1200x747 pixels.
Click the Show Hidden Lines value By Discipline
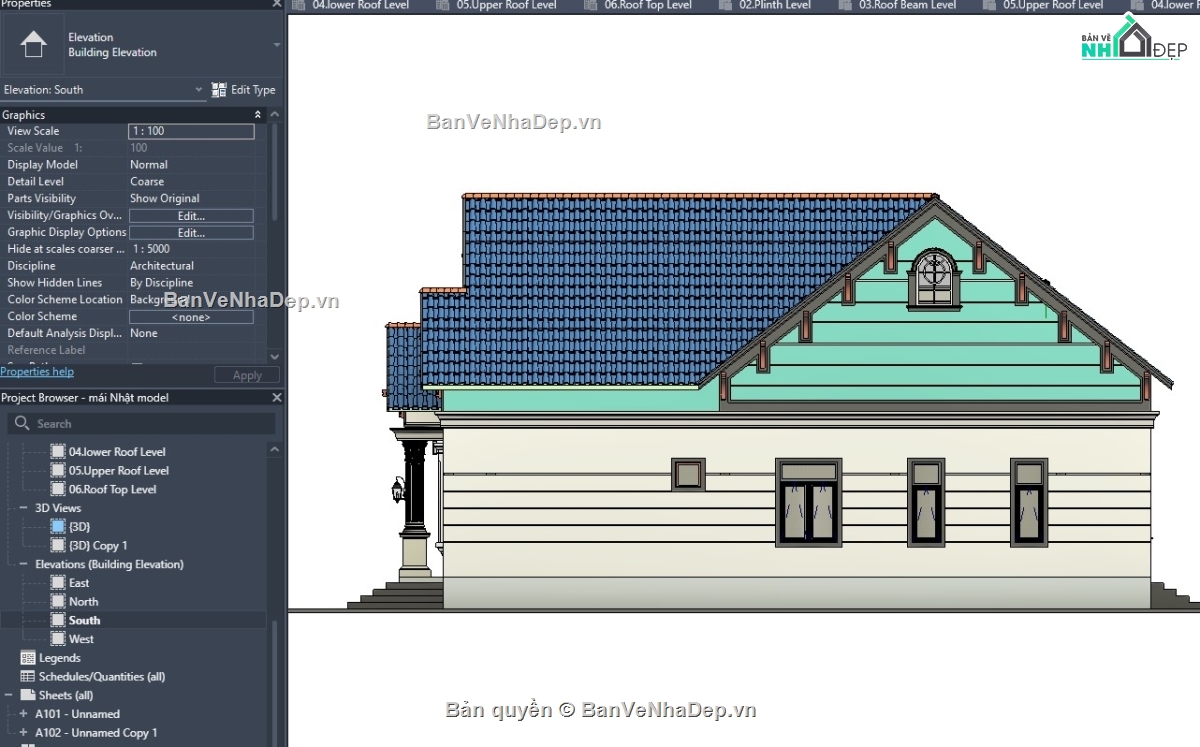click(x=162, y=283)
